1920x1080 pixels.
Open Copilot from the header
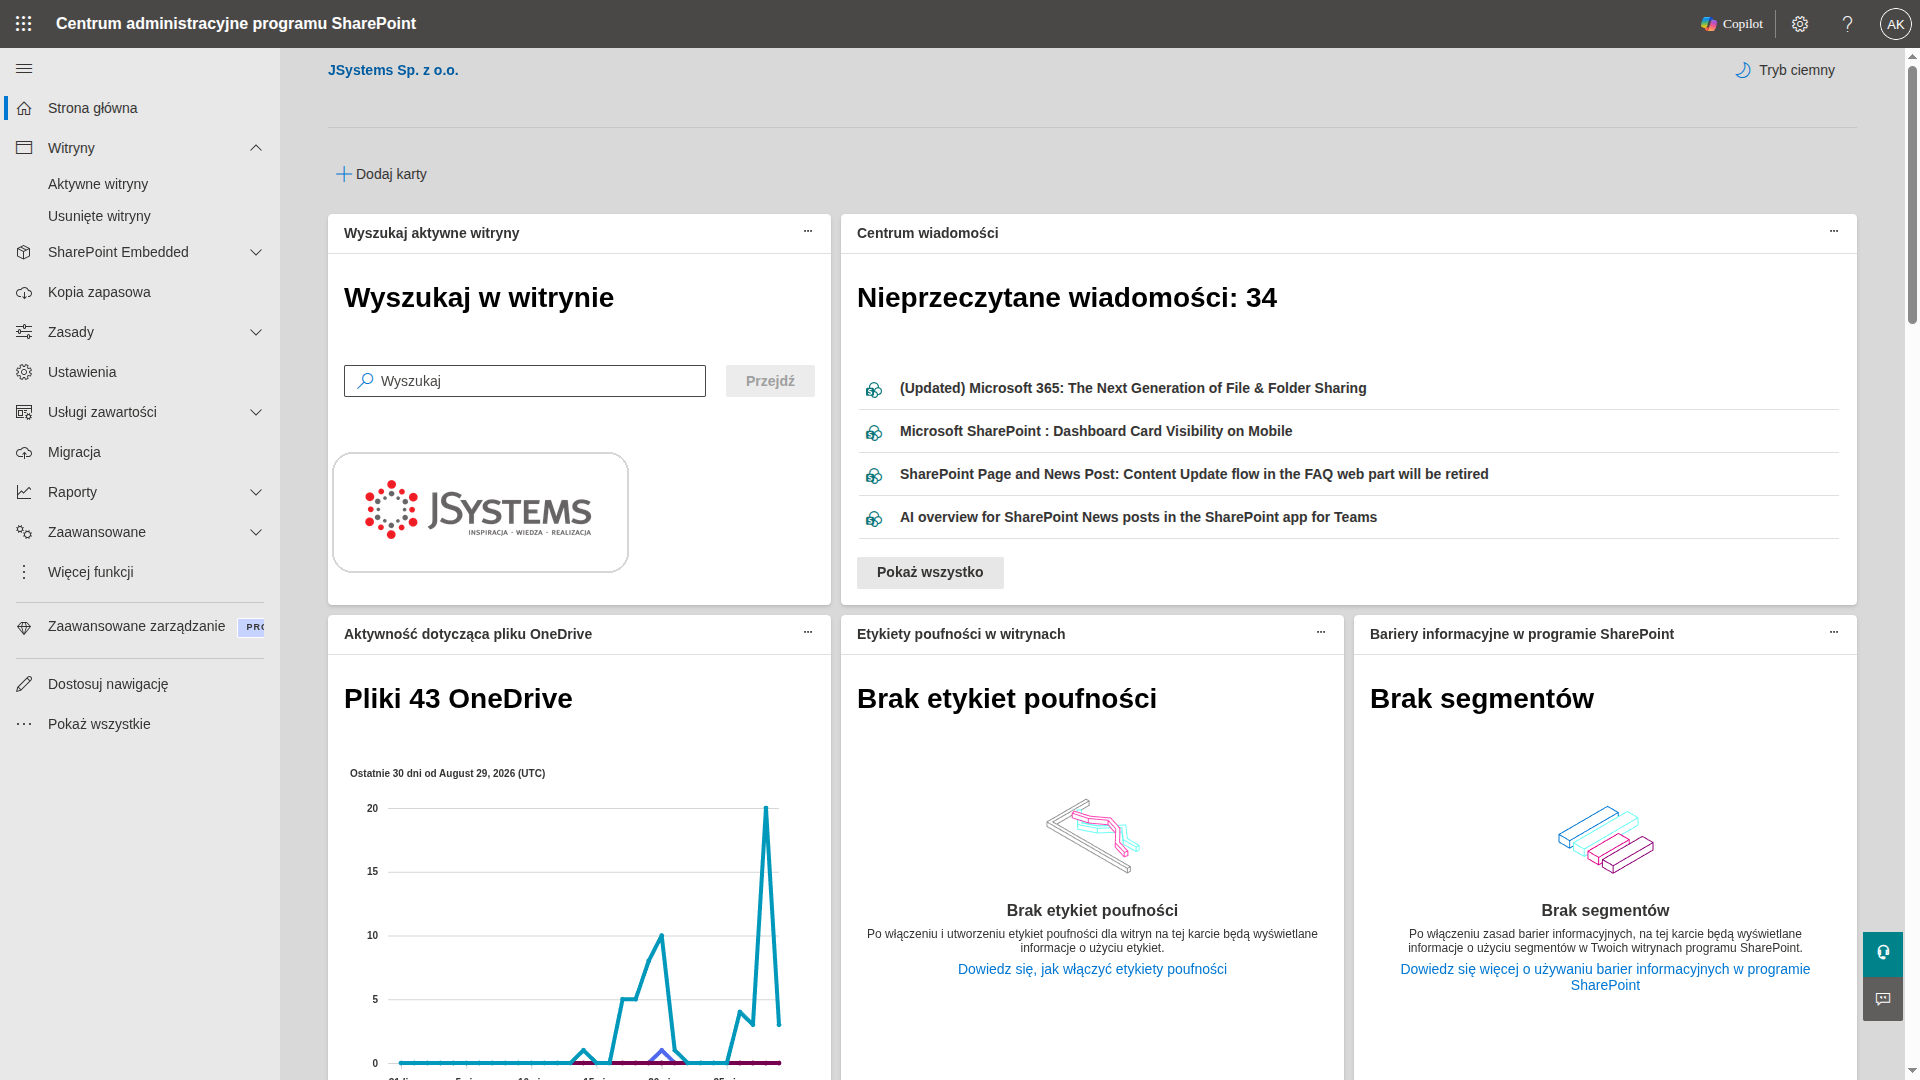(x=1732, y=24)
